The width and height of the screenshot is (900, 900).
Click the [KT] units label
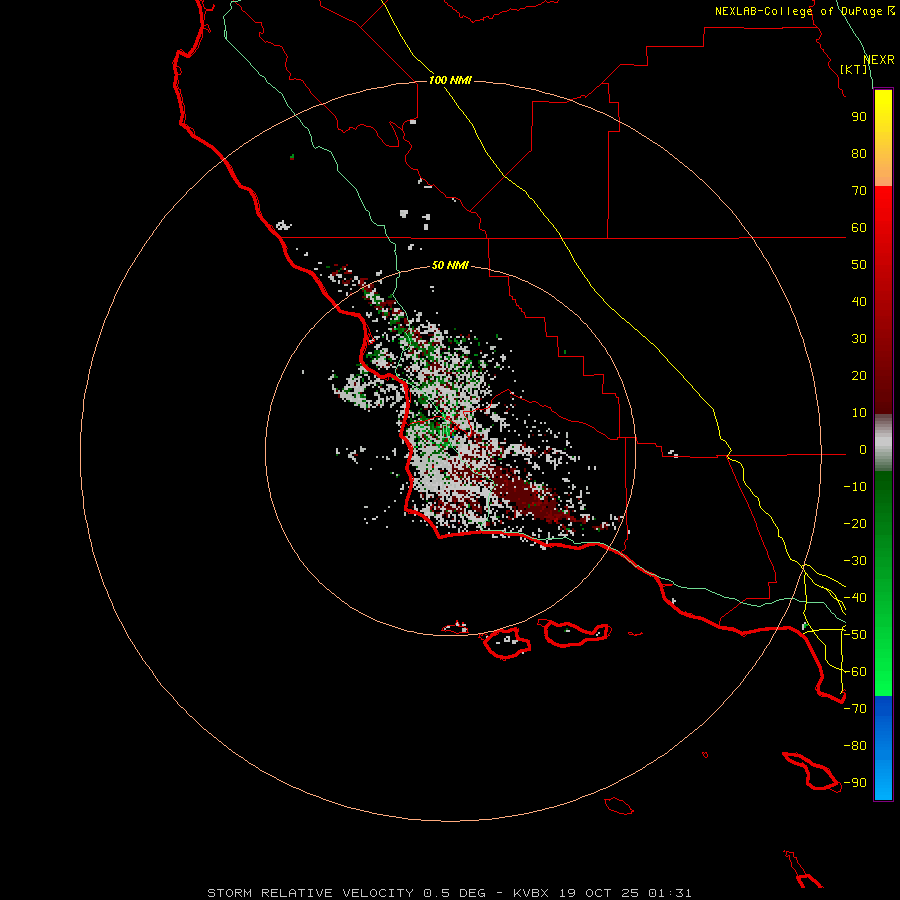(854, 69)
